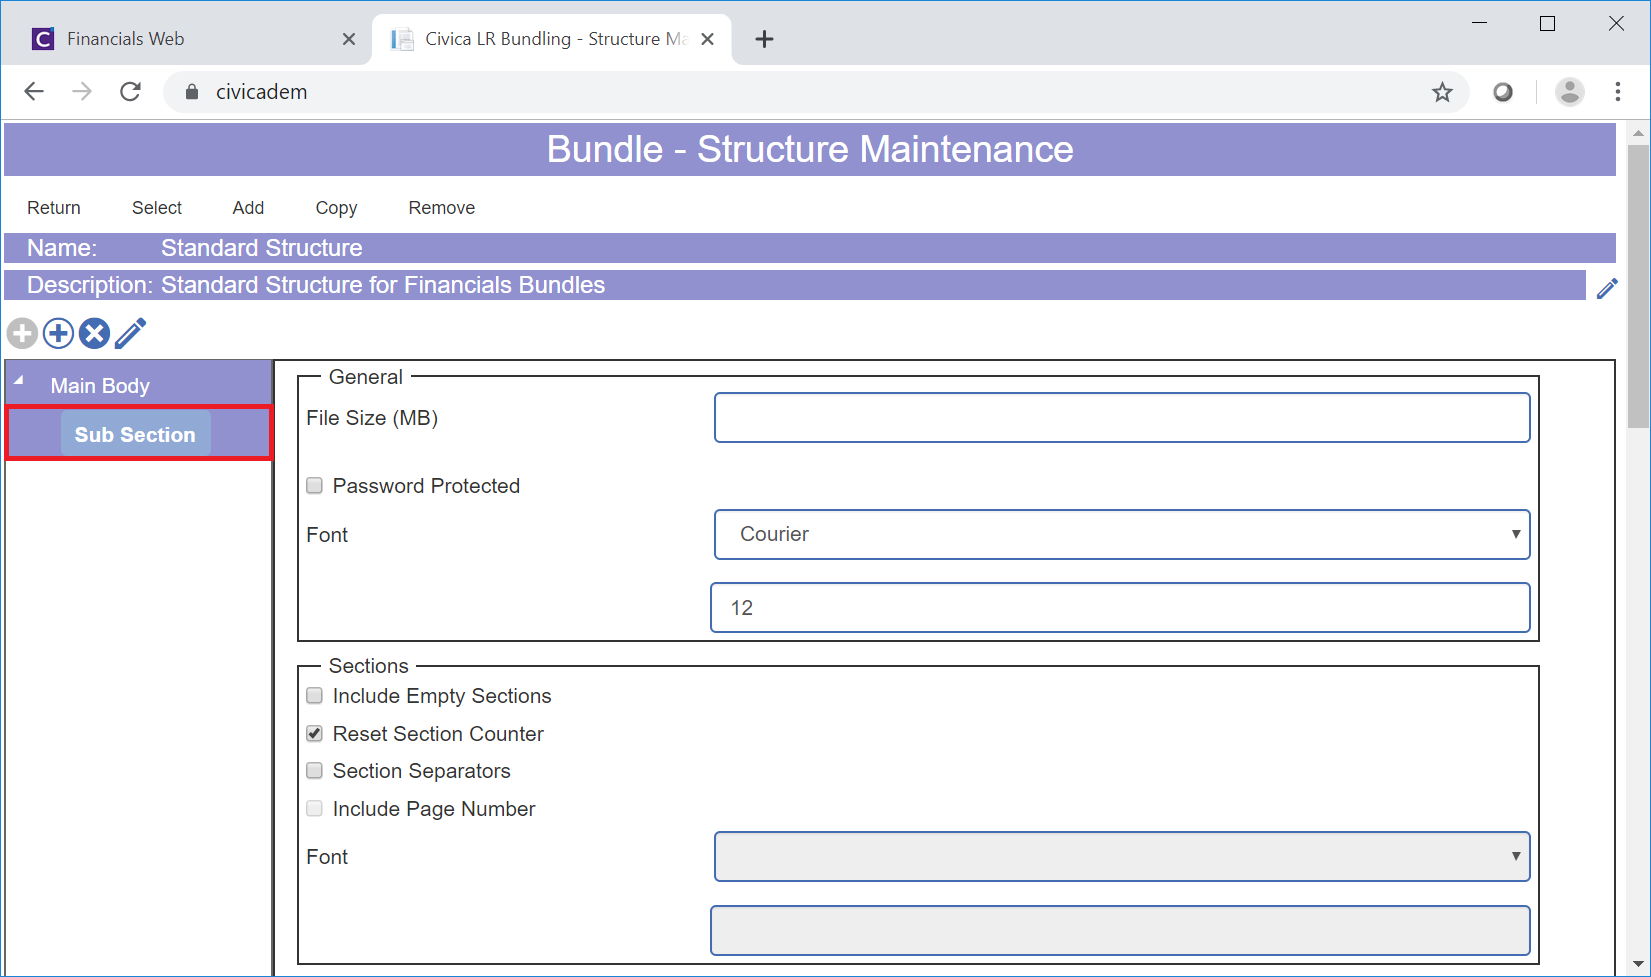Click the extension icon beside the star
The image size is (1651, 977).
pos(1503,92)
